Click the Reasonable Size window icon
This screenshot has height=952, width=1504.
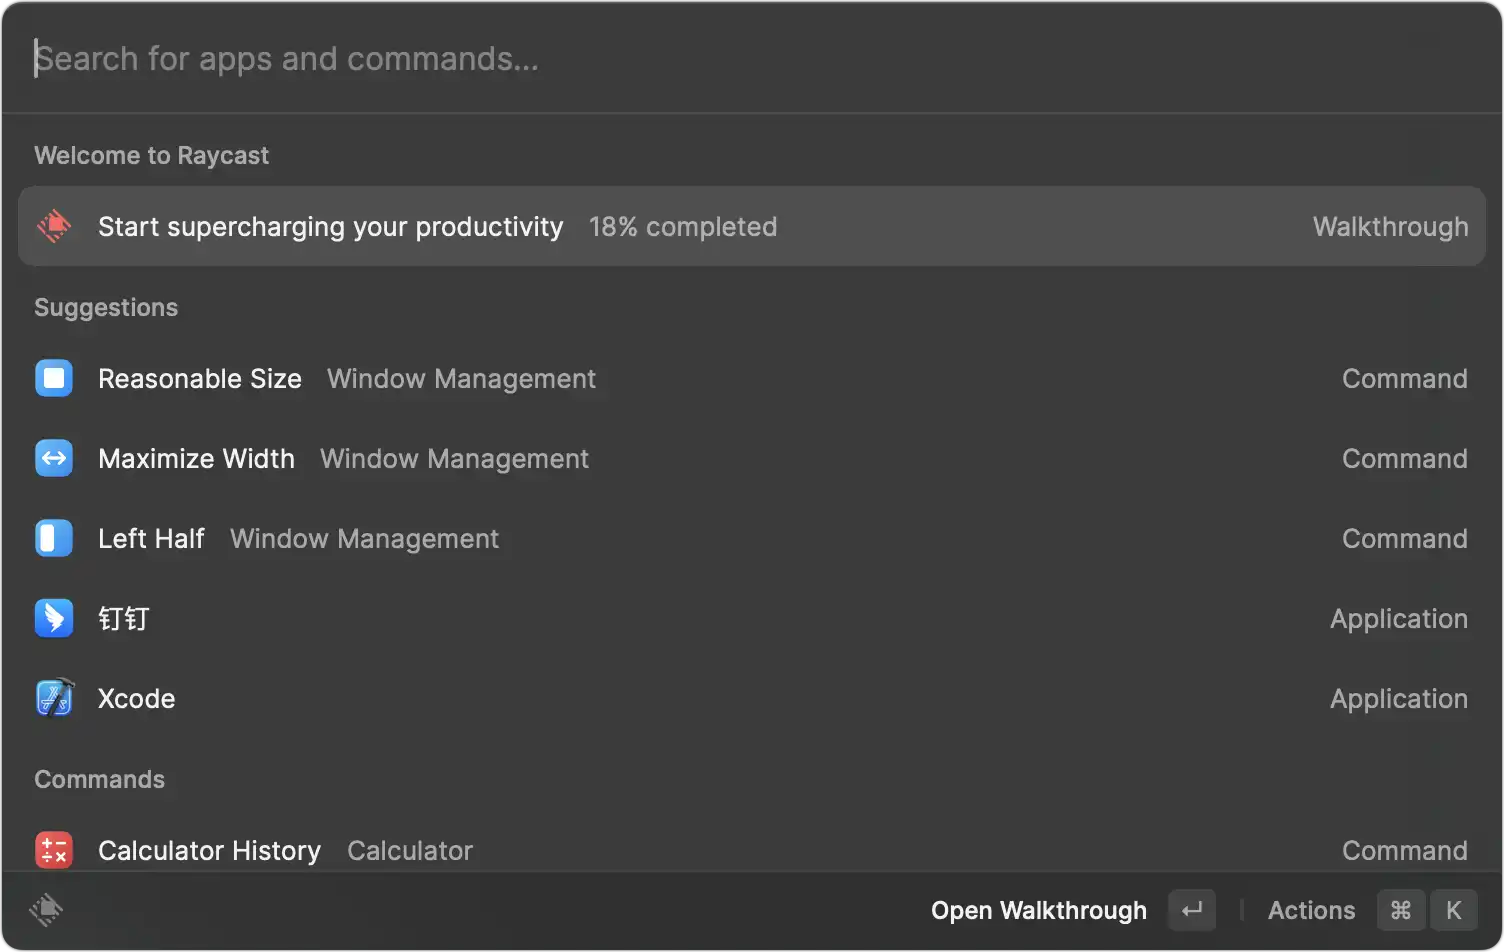(54, 379)
